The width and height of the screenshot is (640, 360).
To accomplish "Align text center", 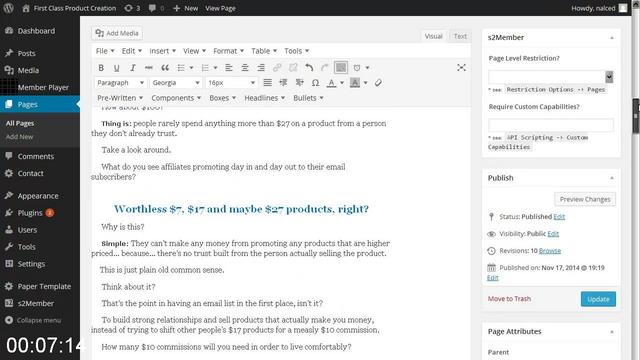I will point(245,68).
